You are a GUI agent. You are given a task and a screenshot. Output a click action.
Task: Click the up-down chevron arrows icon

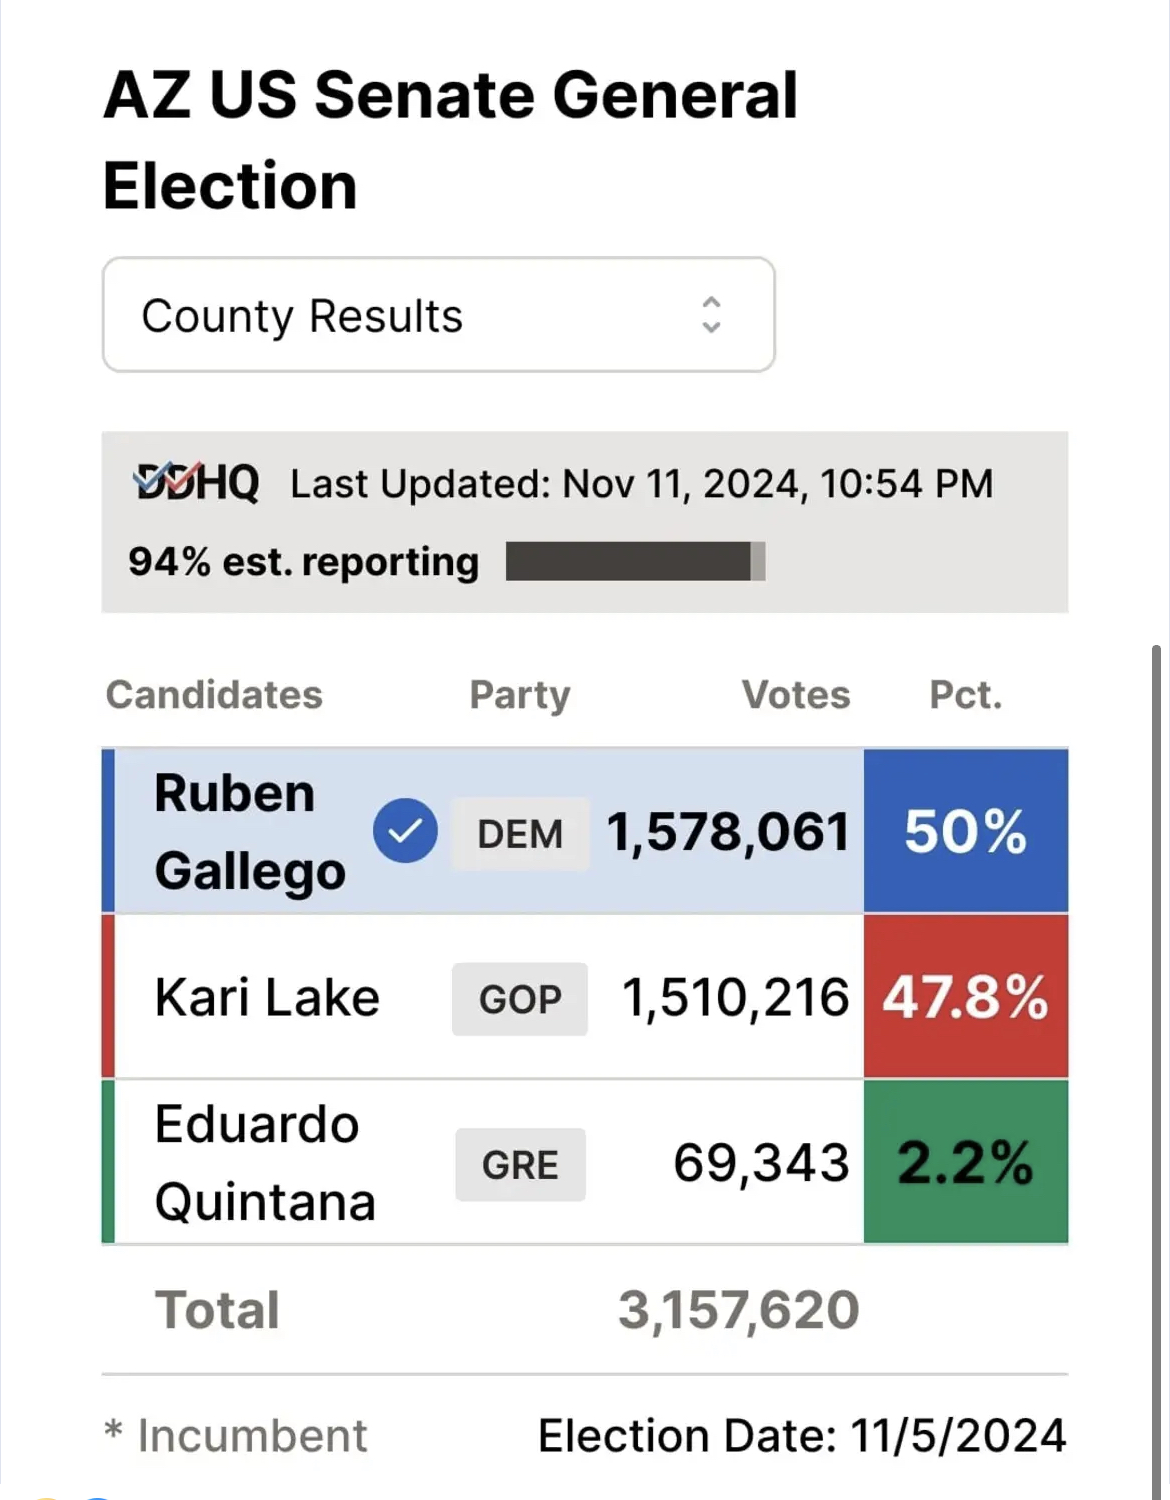pos(711,315)
